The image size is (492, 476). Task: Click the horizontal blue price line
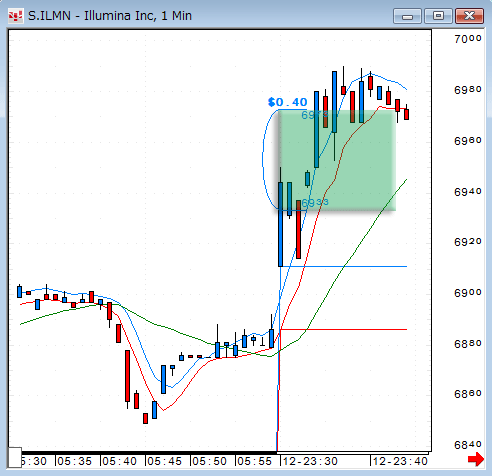click(x=343, y=266)
